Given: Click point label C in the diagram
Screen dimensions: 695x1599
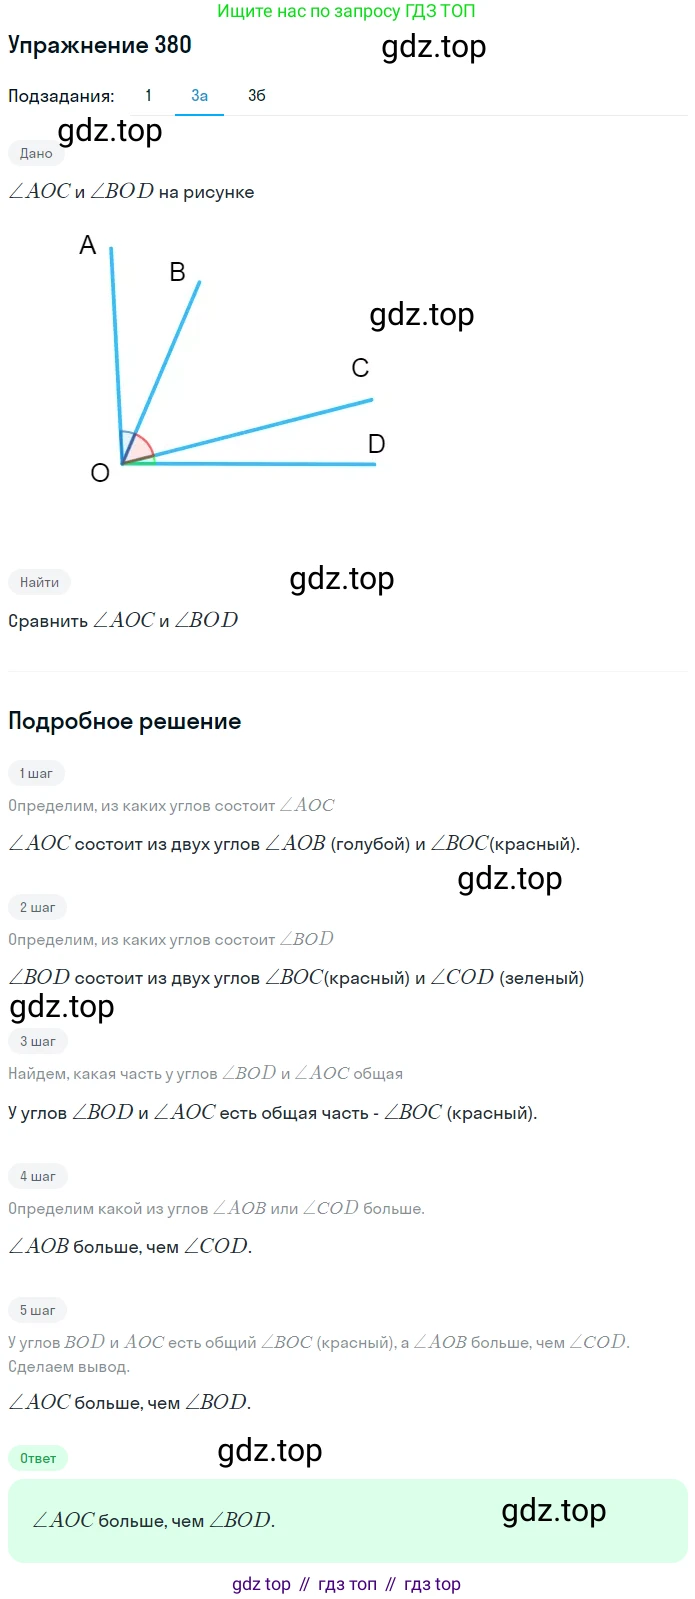Looking at the screenshot, I should (x=360, y=368).
